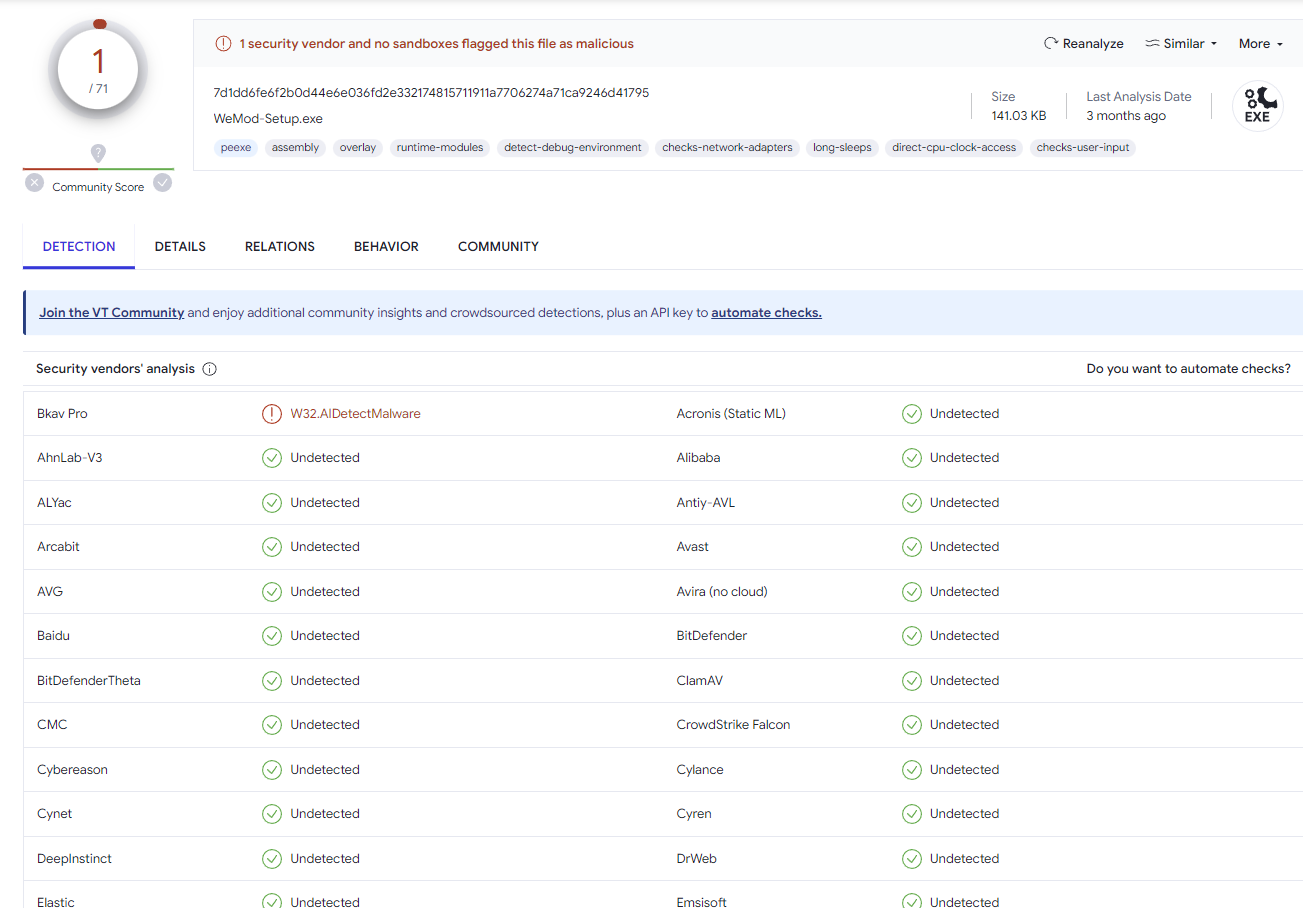The width and height of the screenshot is (1303, 908).
Task: Click the AVG undetected check icon
Action: (272, 592)
